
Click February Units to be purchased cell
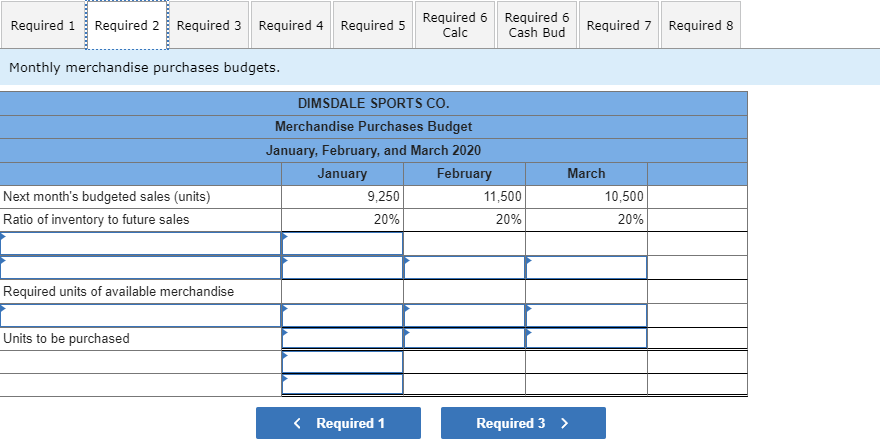tap(465, 338)
